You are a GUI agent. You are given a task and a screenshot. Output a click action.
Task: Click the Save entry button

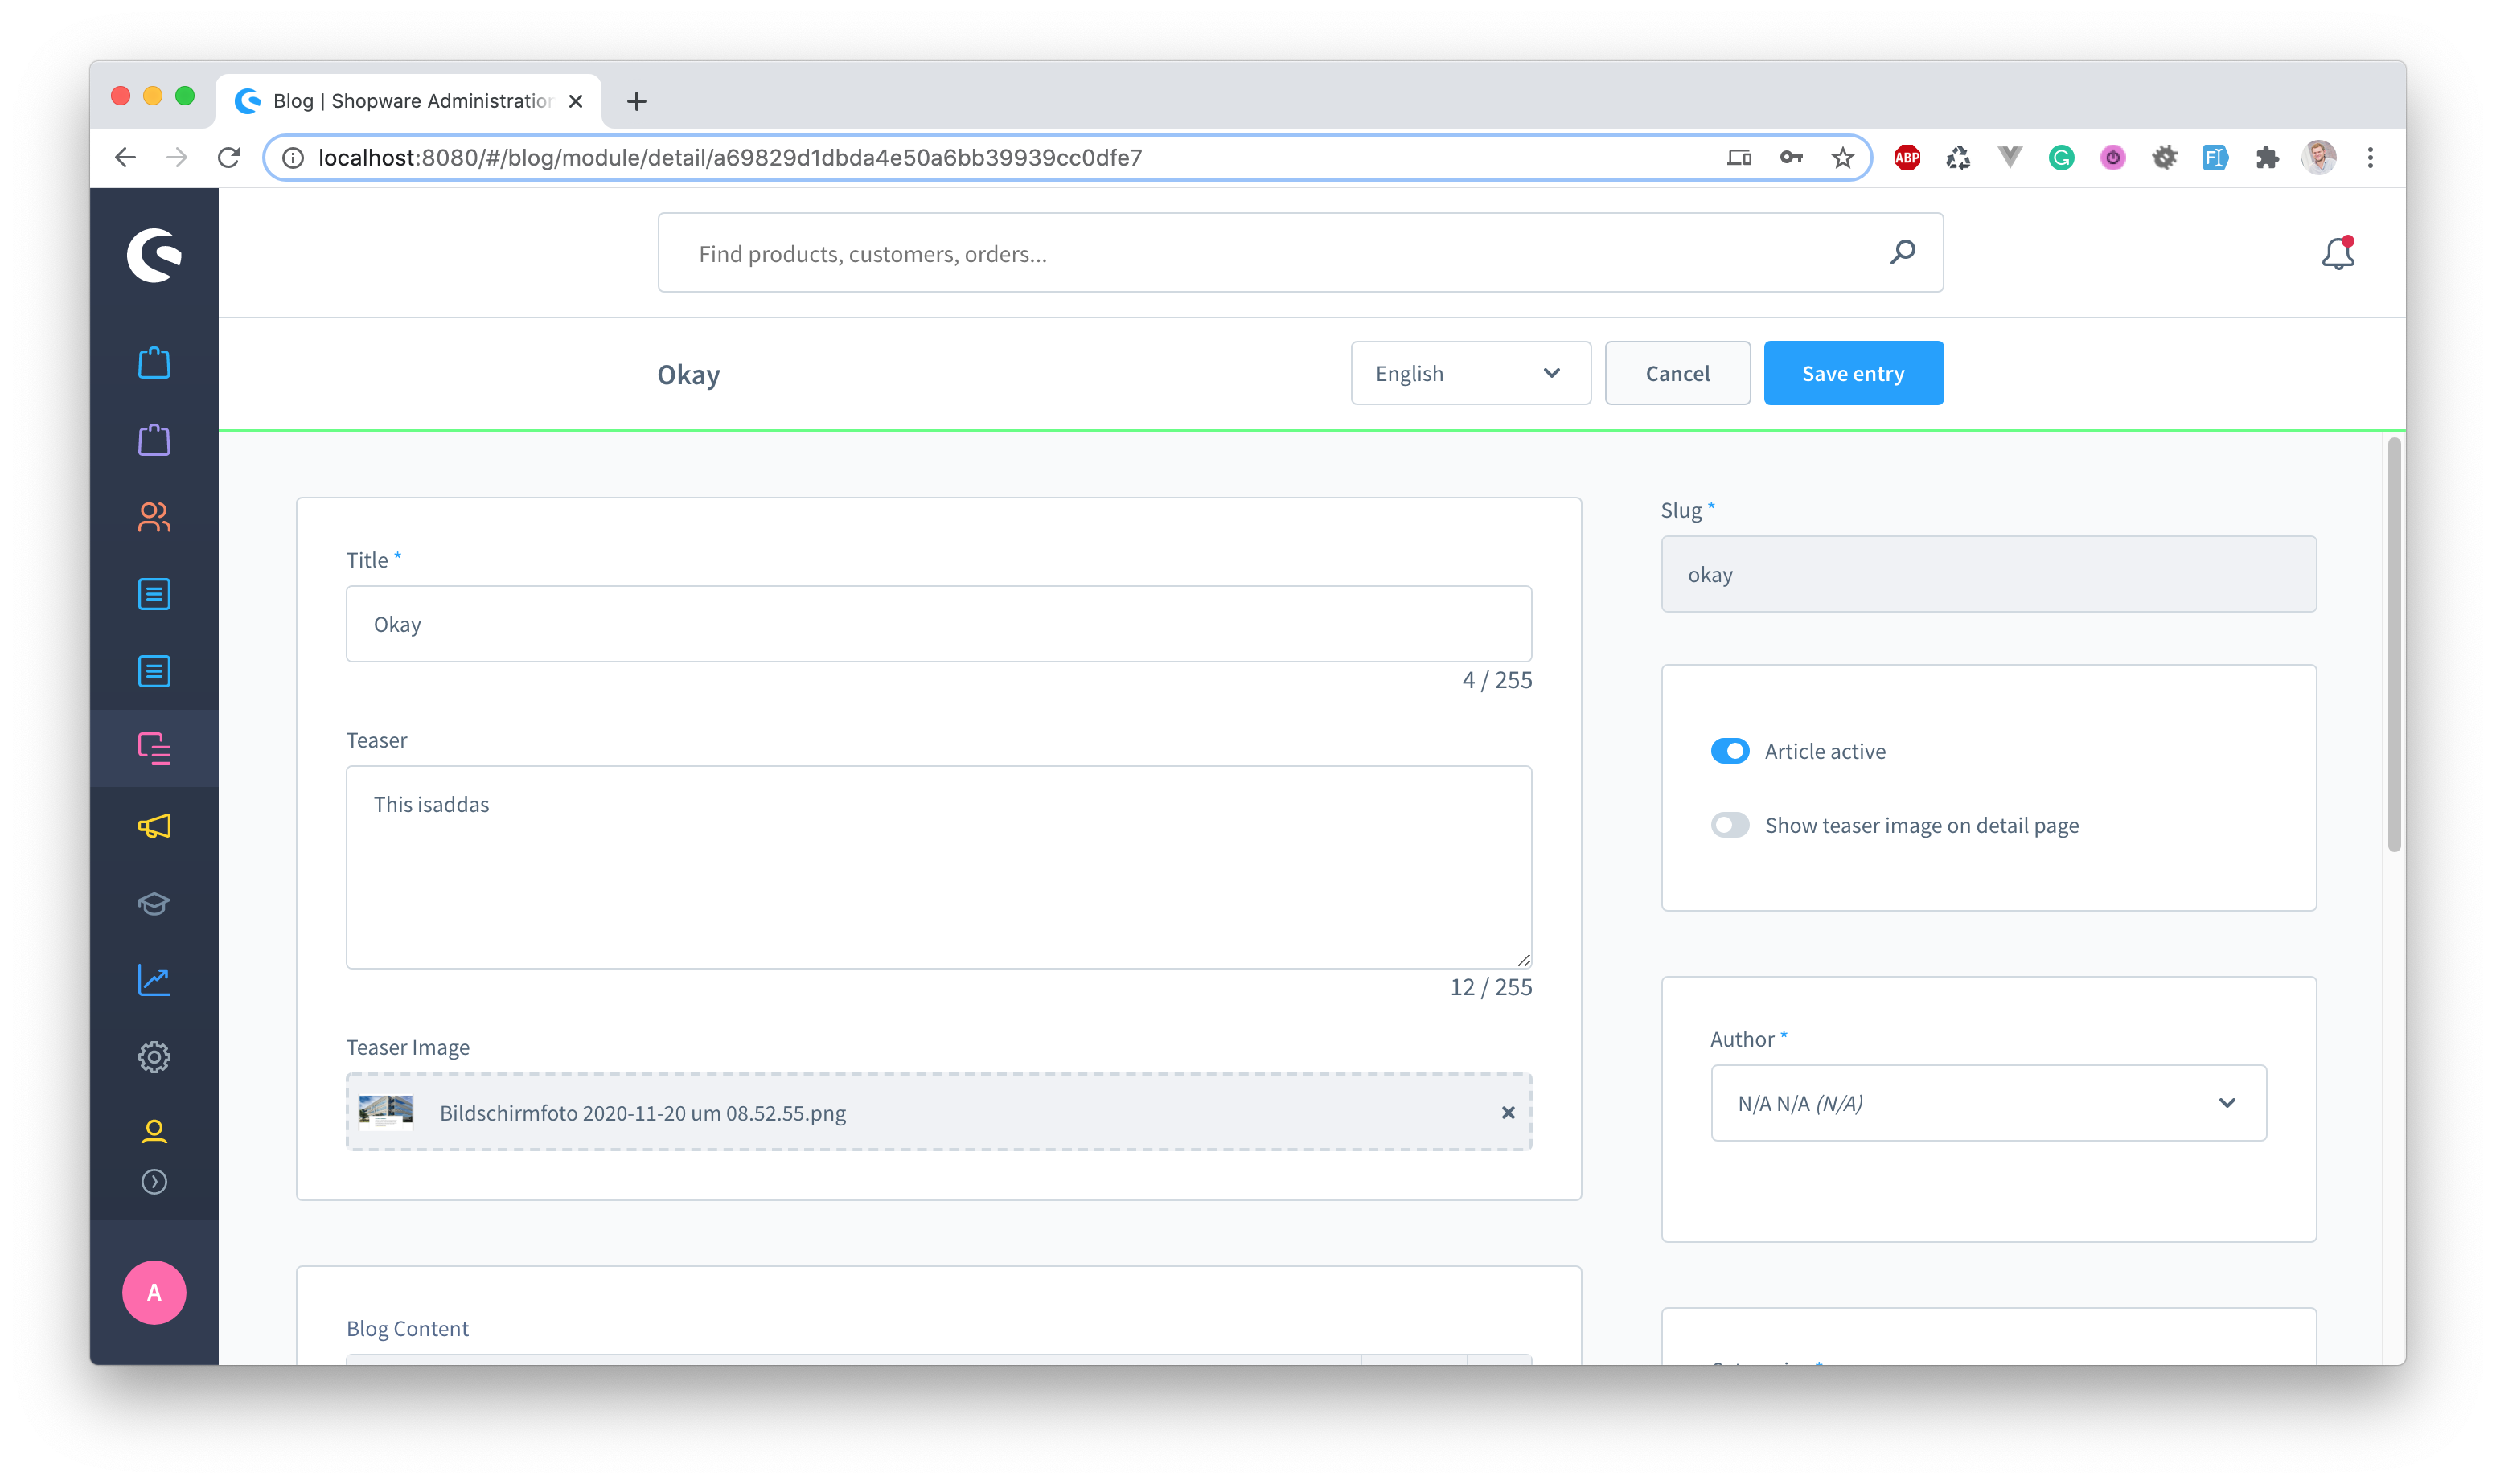1853,373
